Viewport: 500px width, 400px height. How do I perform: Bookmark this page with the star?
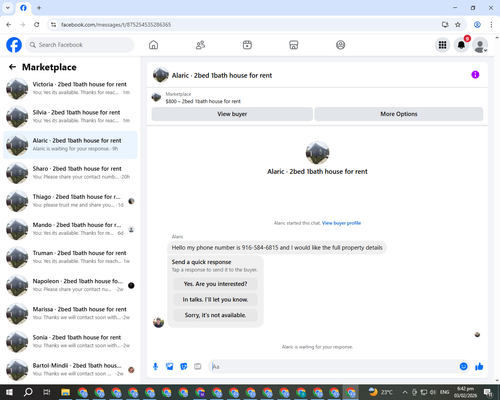point(458,25)
